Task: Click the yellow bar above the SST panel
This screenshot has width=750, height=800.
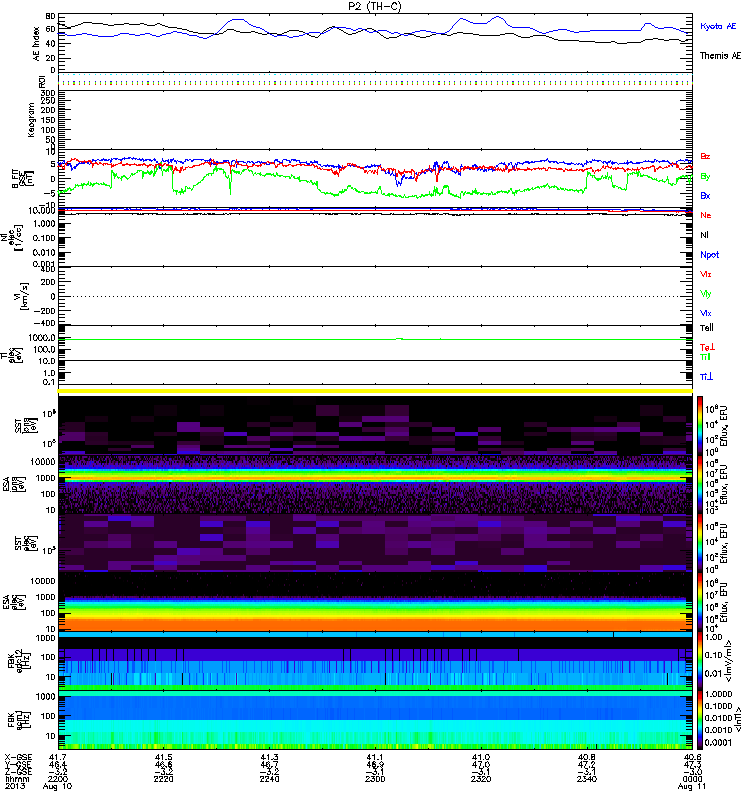Action: coord(375,391)
